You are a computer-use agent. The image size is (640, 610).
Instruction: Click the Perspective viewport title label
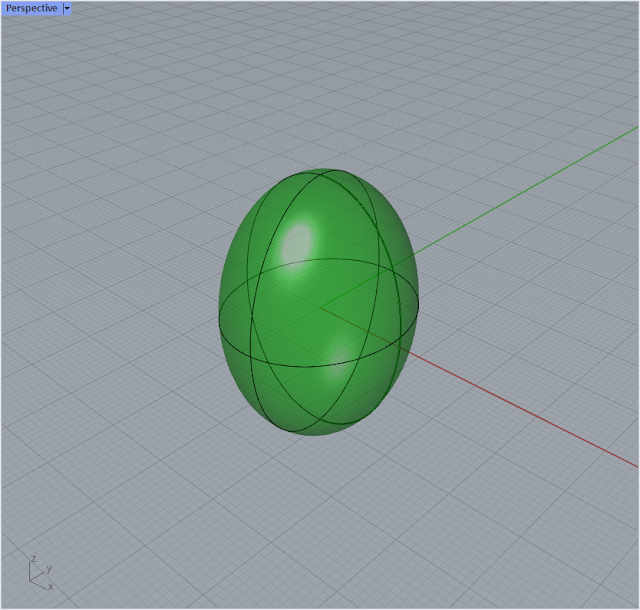(31, 8)
